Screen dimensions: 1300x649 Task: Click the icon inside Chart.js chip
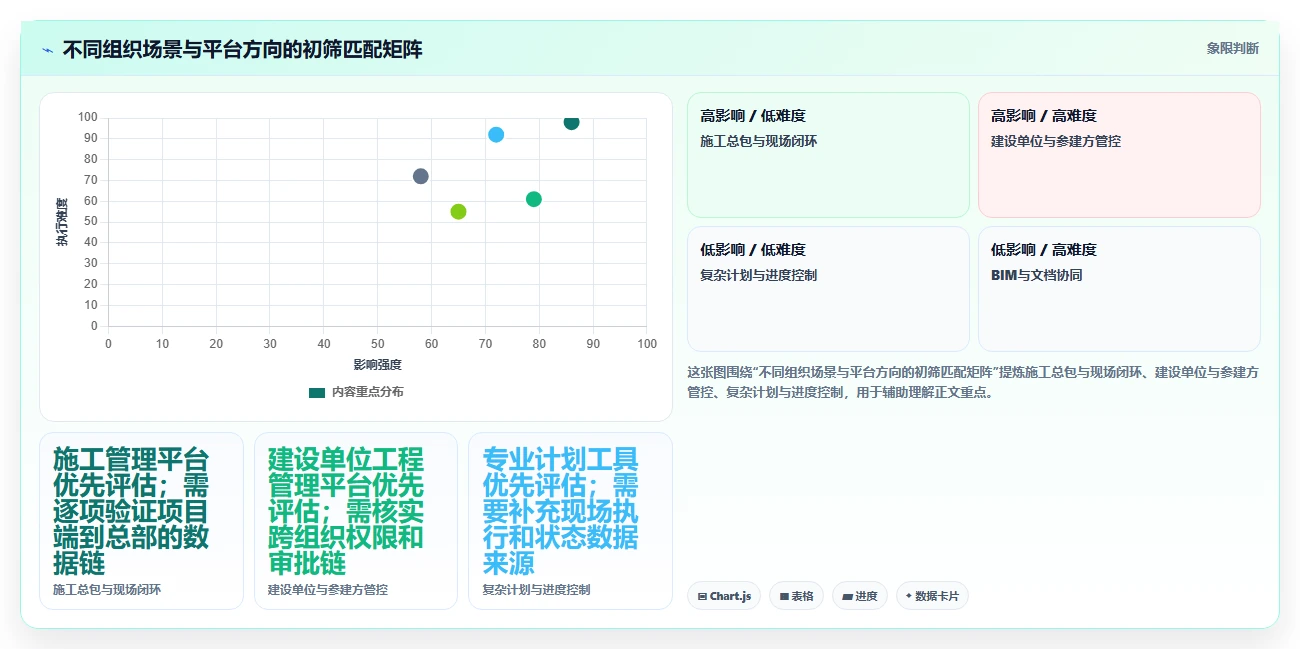click(703, 596)
